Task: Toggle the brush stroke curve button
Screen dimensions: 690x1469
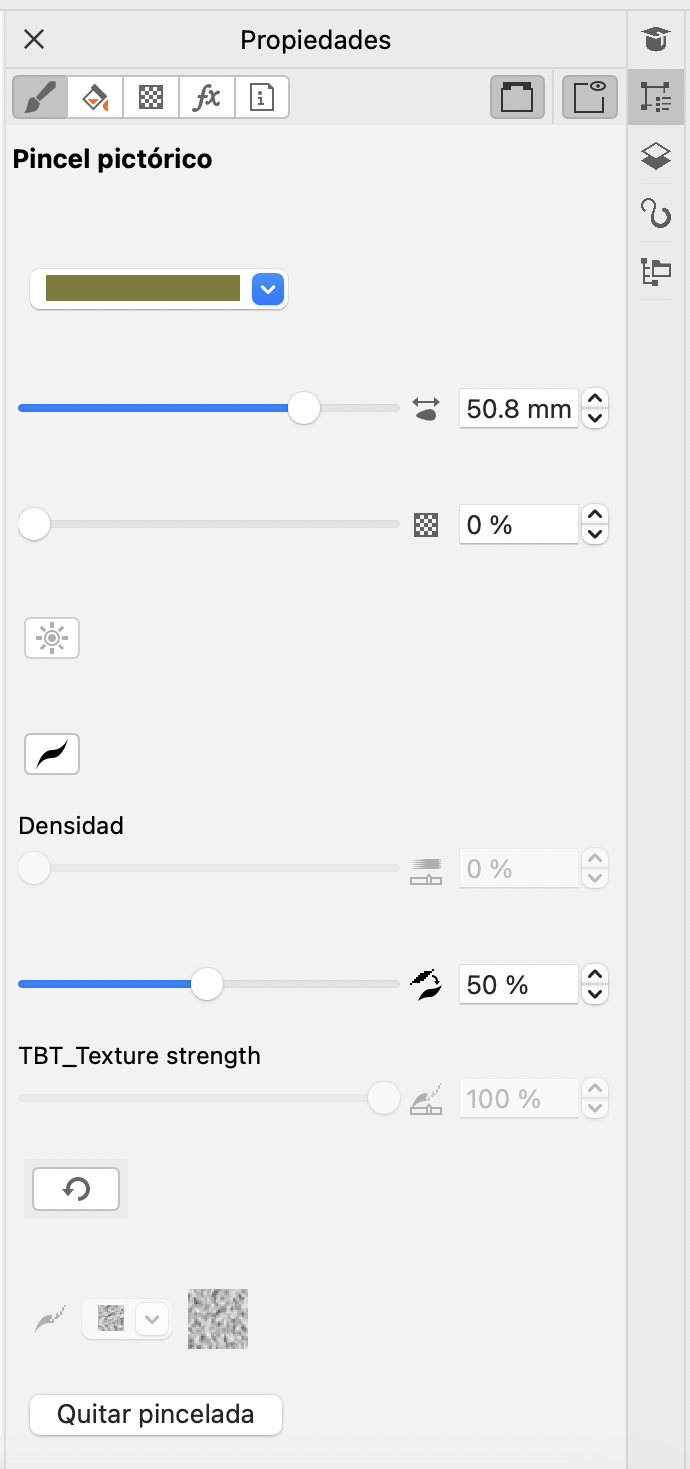Action: point(52,754)
